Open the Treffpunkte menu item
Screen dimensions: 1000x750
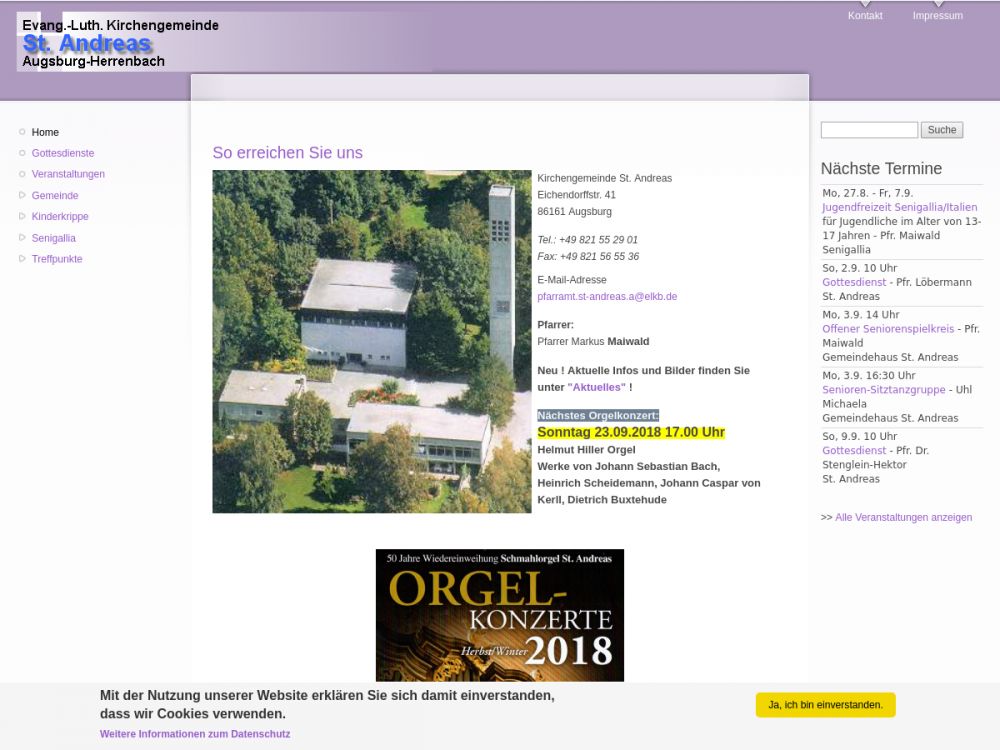pos(57,259)
